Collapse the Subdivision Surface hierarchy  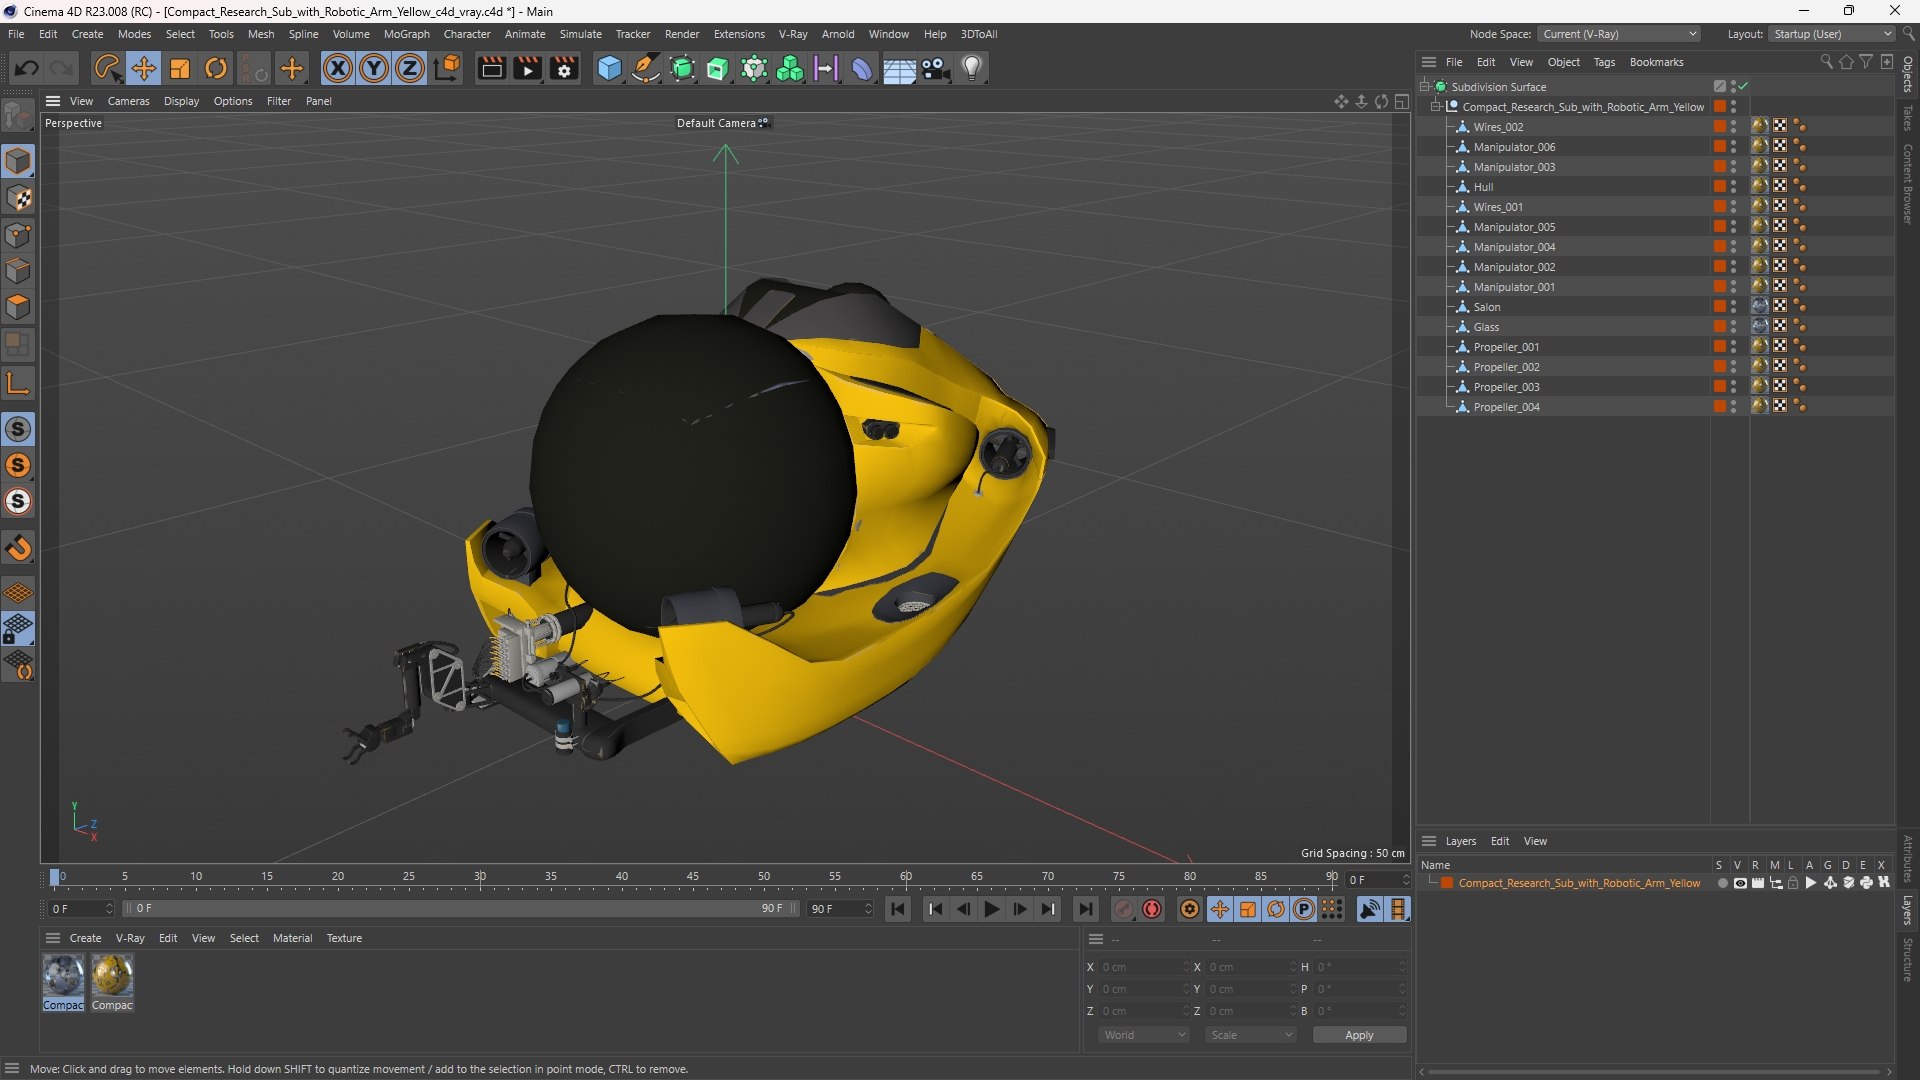click(1424, 86)
